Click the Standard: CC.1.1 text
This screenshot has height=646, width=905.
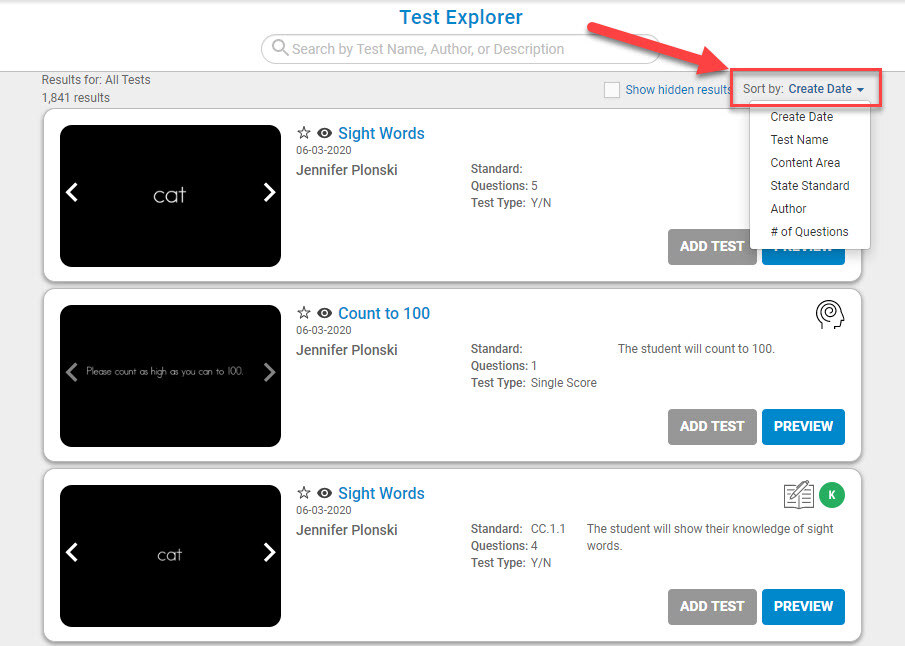(x=518, y=529)
